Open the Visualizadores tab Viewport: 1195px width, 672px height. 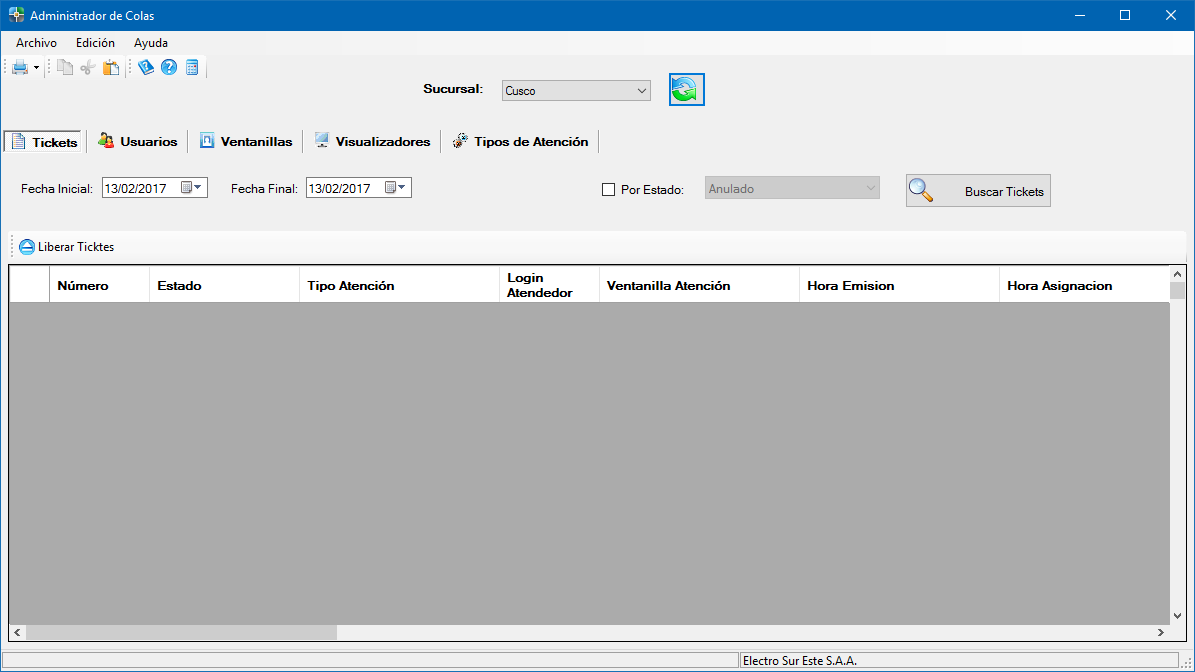coord(372,142)
